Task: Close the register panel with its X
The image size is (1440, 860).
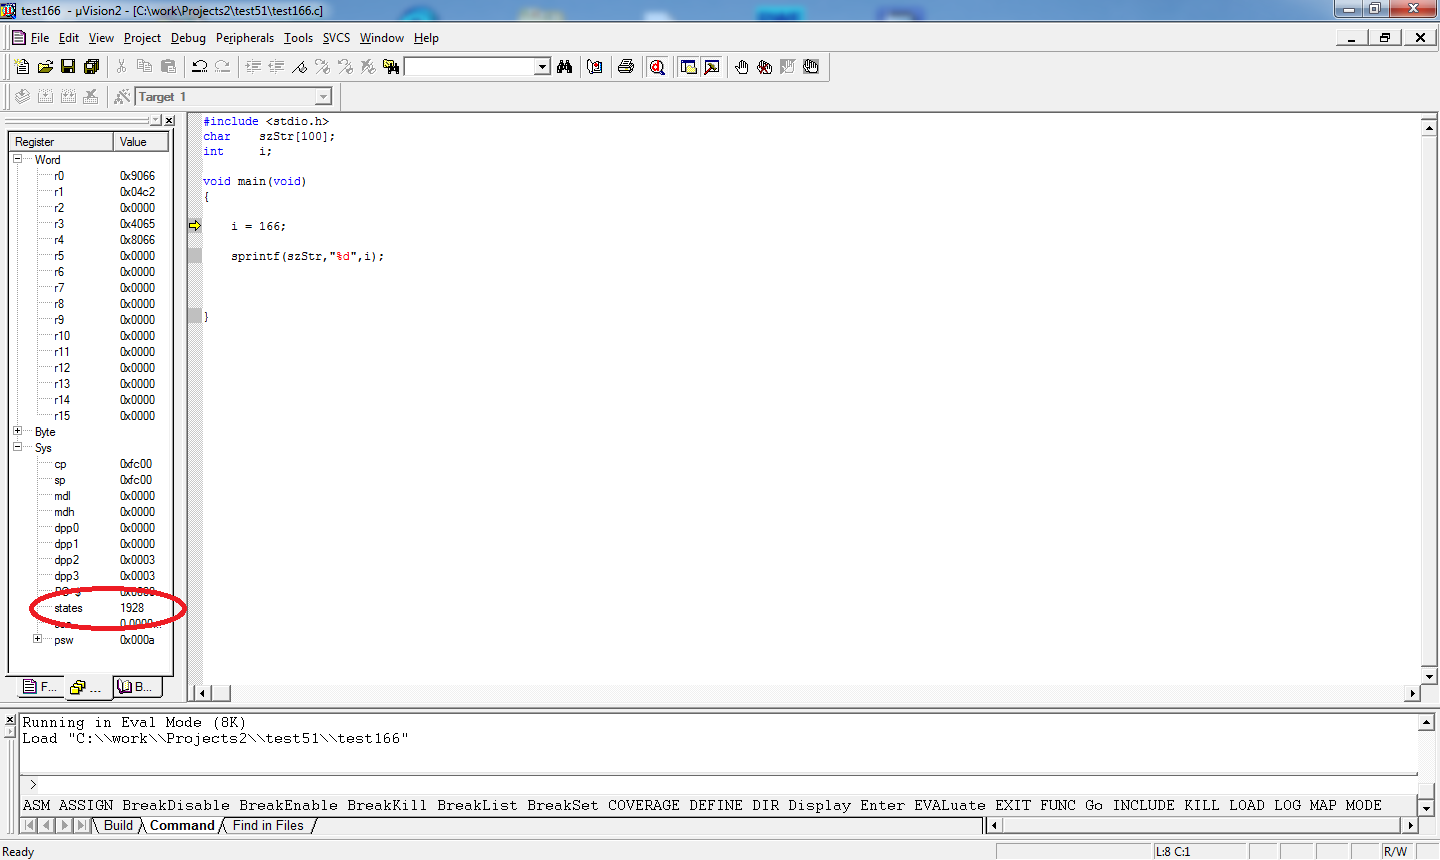Action: (169, 120)
